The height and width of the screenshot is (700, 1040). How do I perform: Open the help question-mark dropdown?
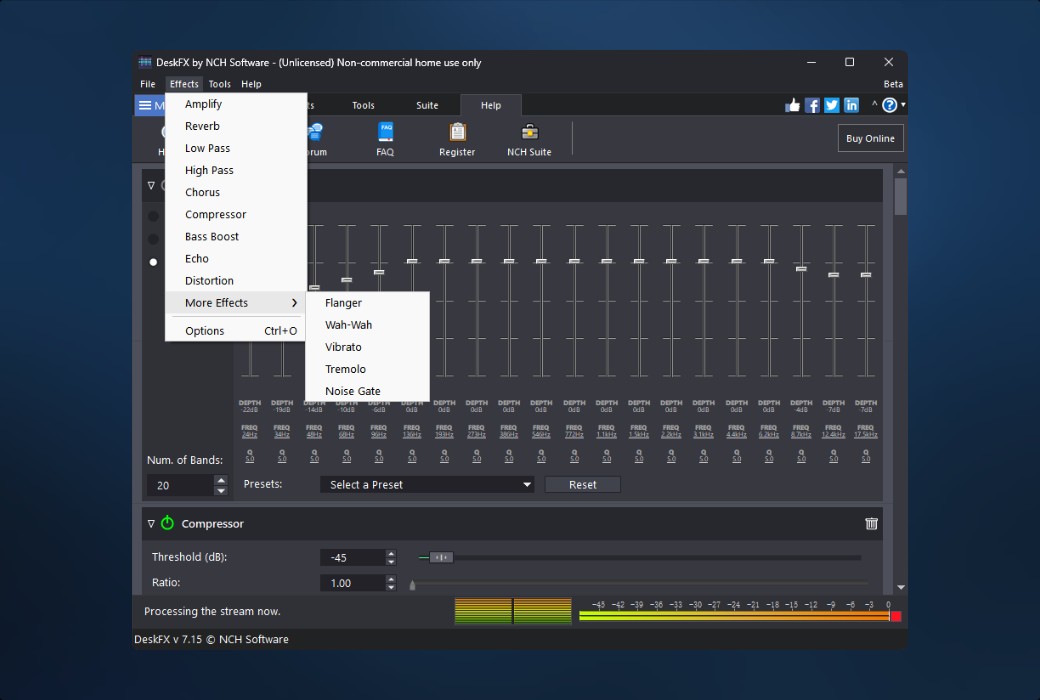click(891, 105)
